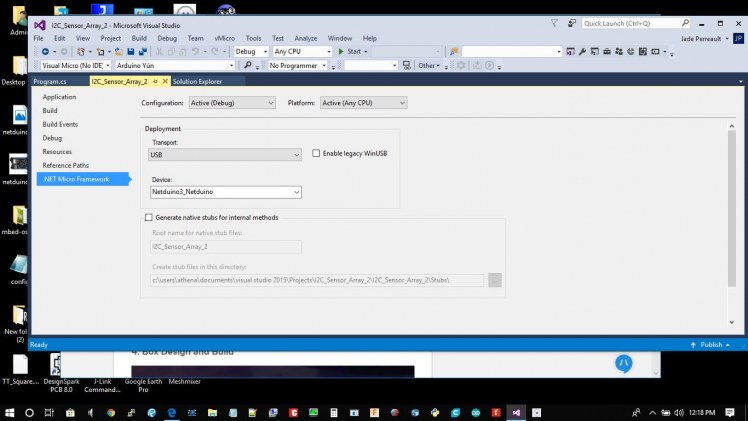This screenshot has height=421, width=748.
Task: Click the feedback icon near Quick Launch
Action: [x=572, y=23]
